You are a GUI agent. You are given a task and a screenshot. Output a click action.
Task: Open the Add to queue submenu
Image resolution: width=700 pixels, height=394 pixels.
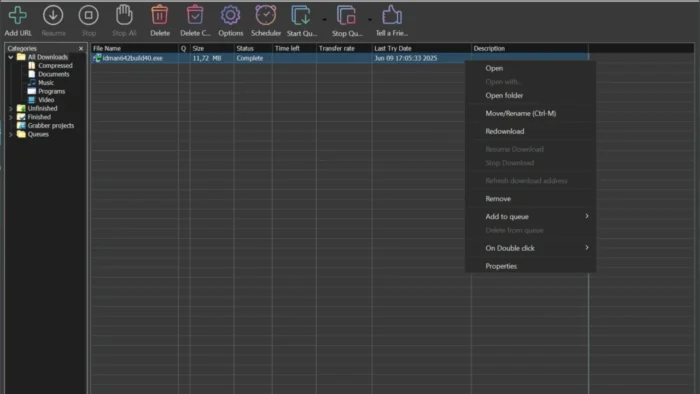coord(530,216)
